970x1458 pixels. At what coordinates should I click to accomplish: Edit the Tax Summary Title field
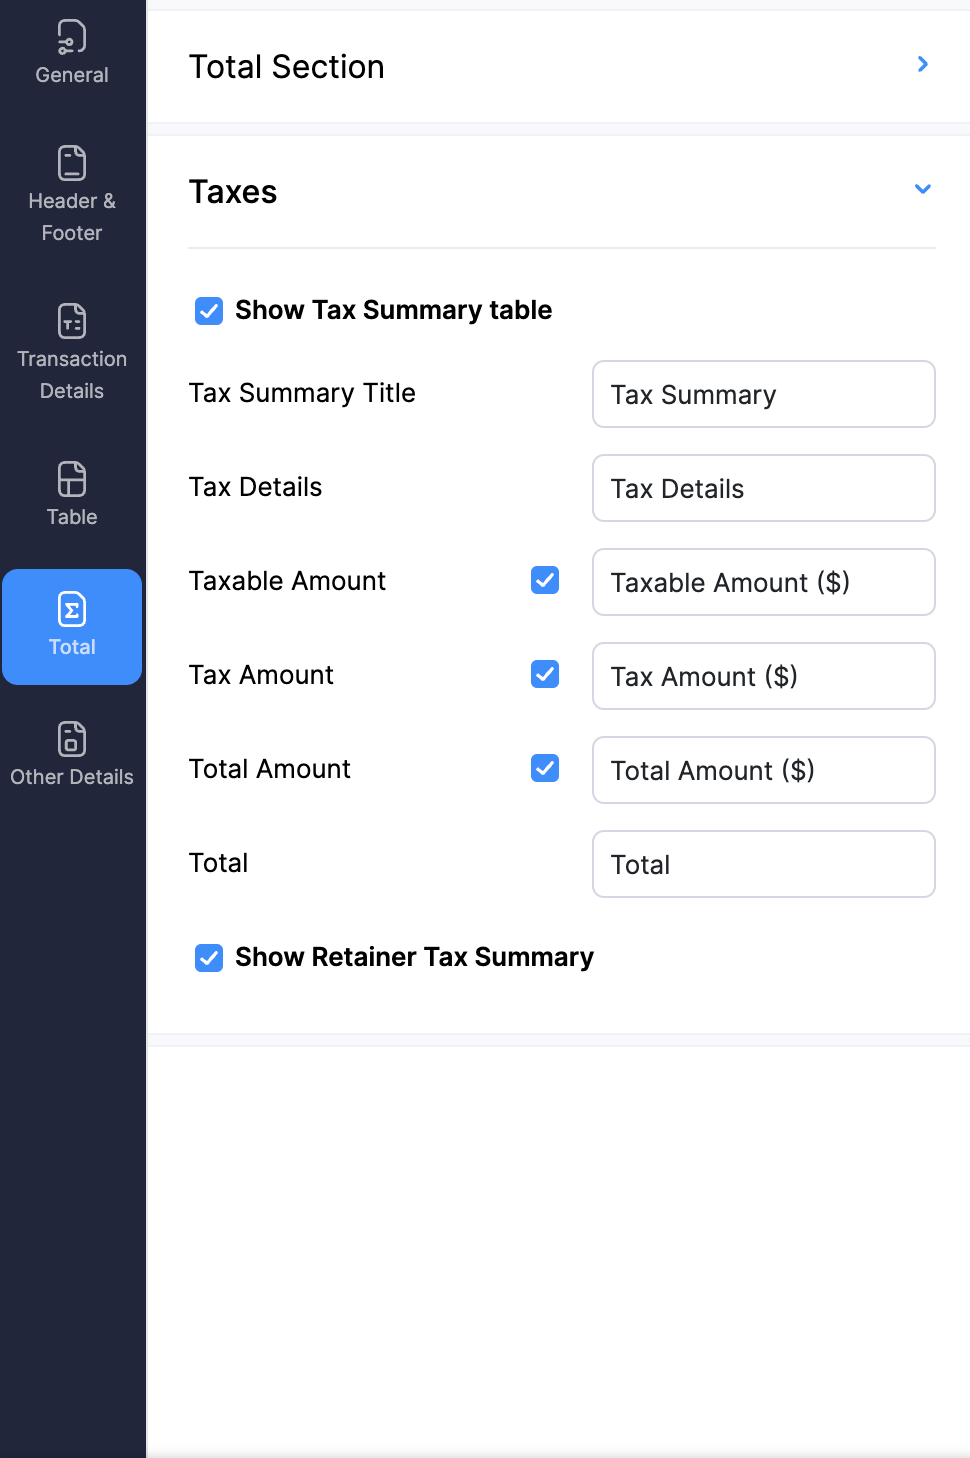[x=763, y=394]
